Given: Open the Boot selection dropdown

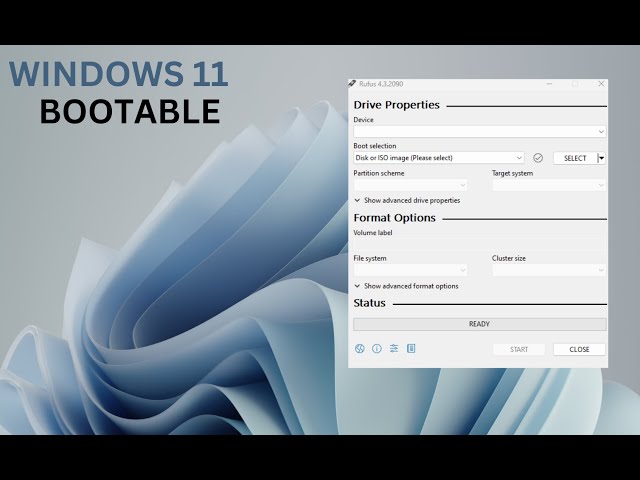Looking at the screenshot, I should pos(439,158).
